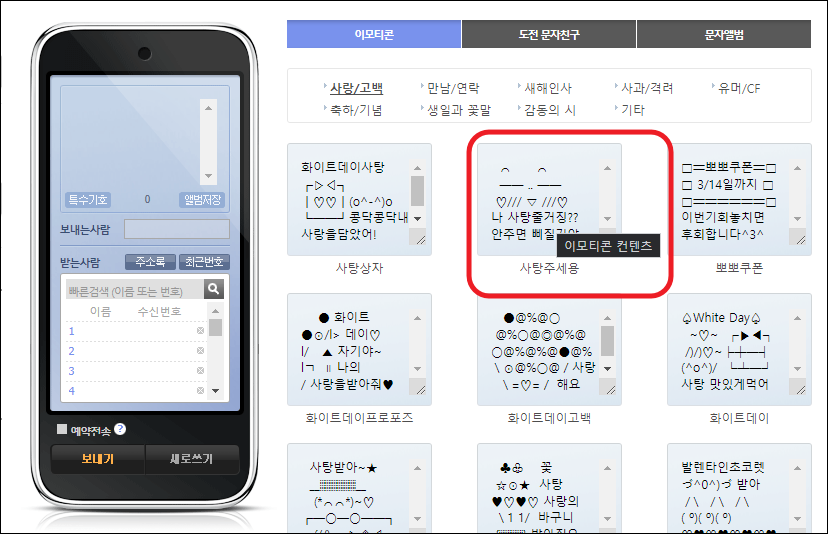Click down arrow of message area scrollbar
Viewport: 828px width, 534px height.
209,176
